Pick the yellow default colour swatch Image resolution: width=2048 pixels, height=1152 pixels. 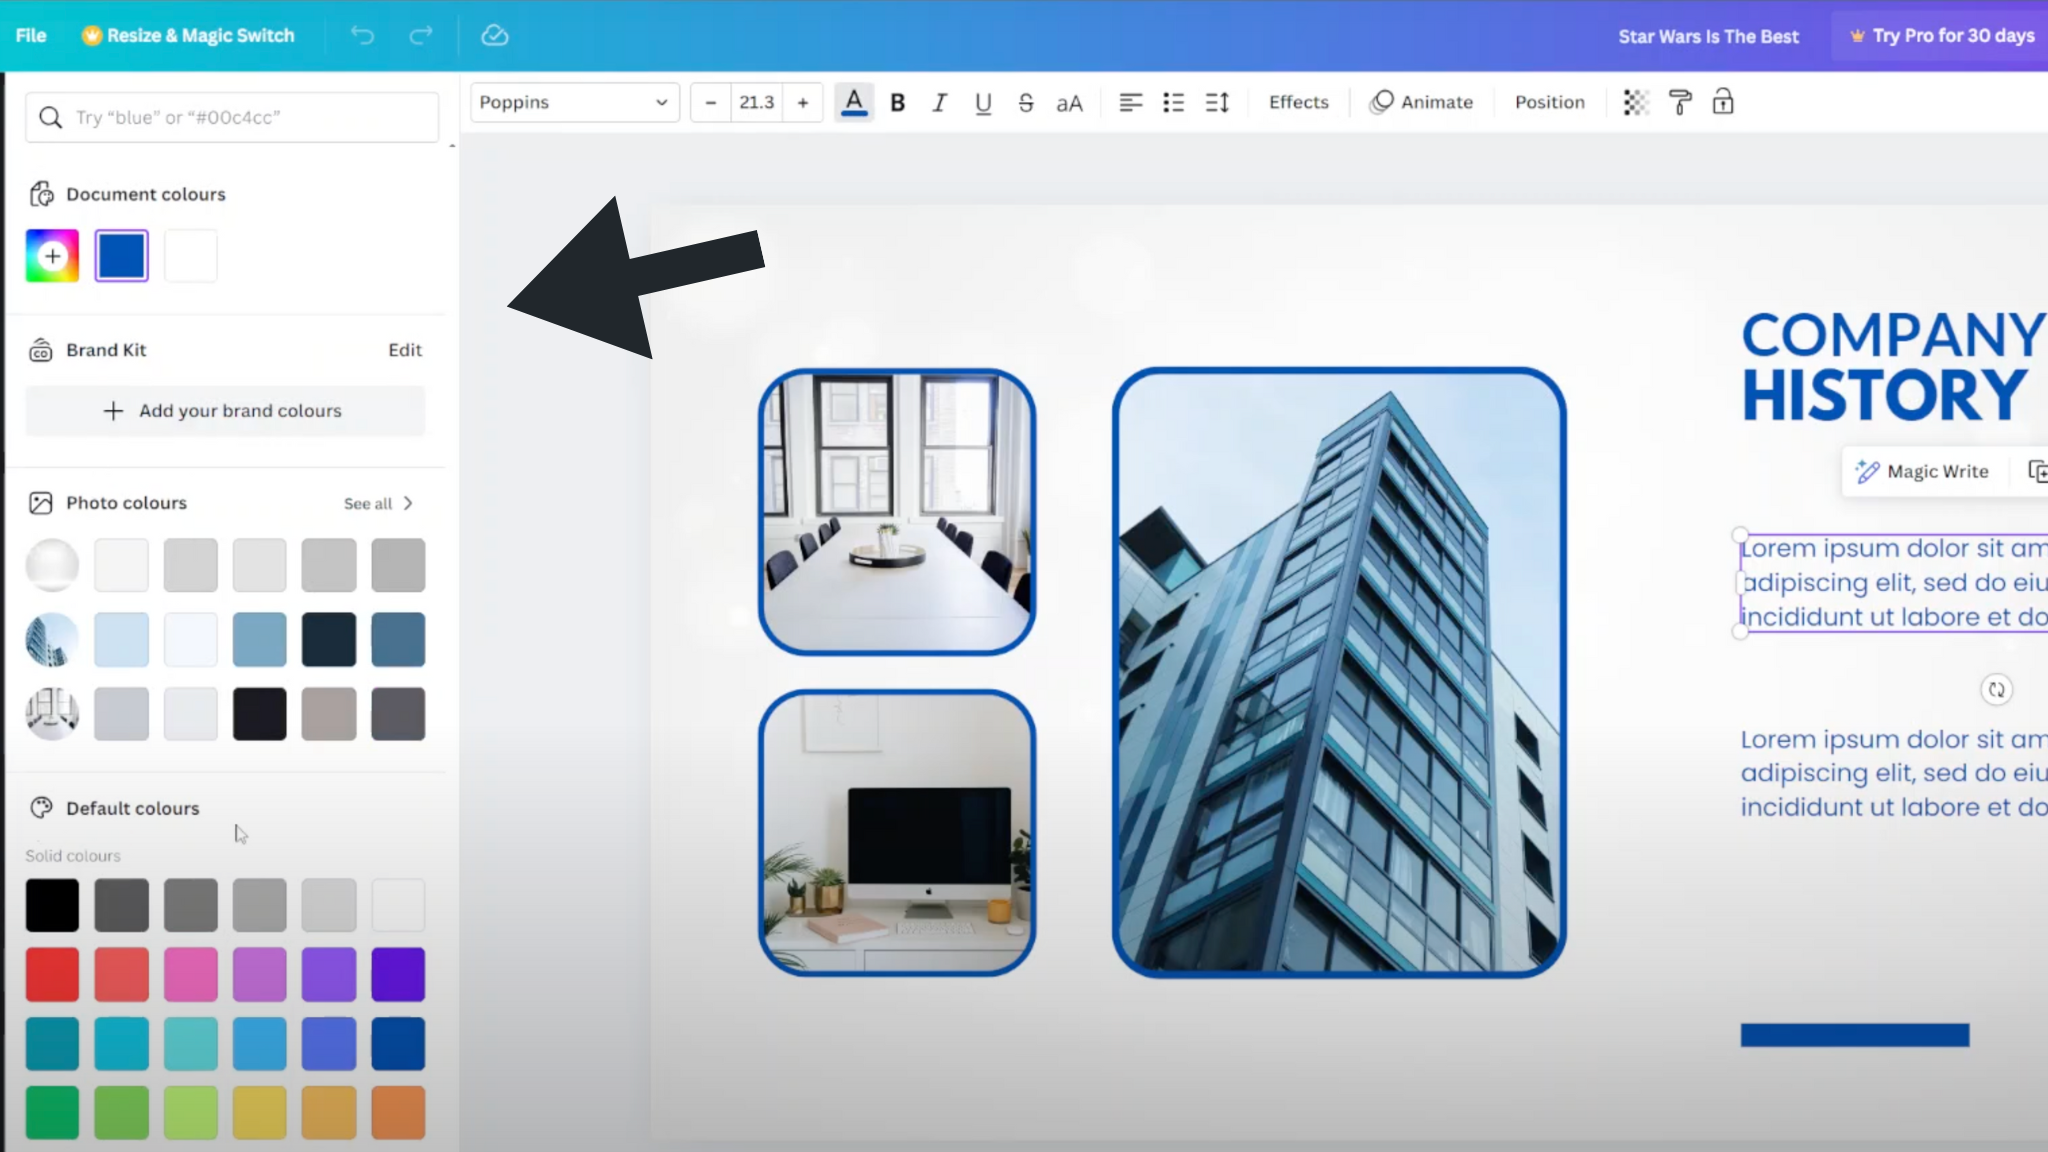(260, 1113)
